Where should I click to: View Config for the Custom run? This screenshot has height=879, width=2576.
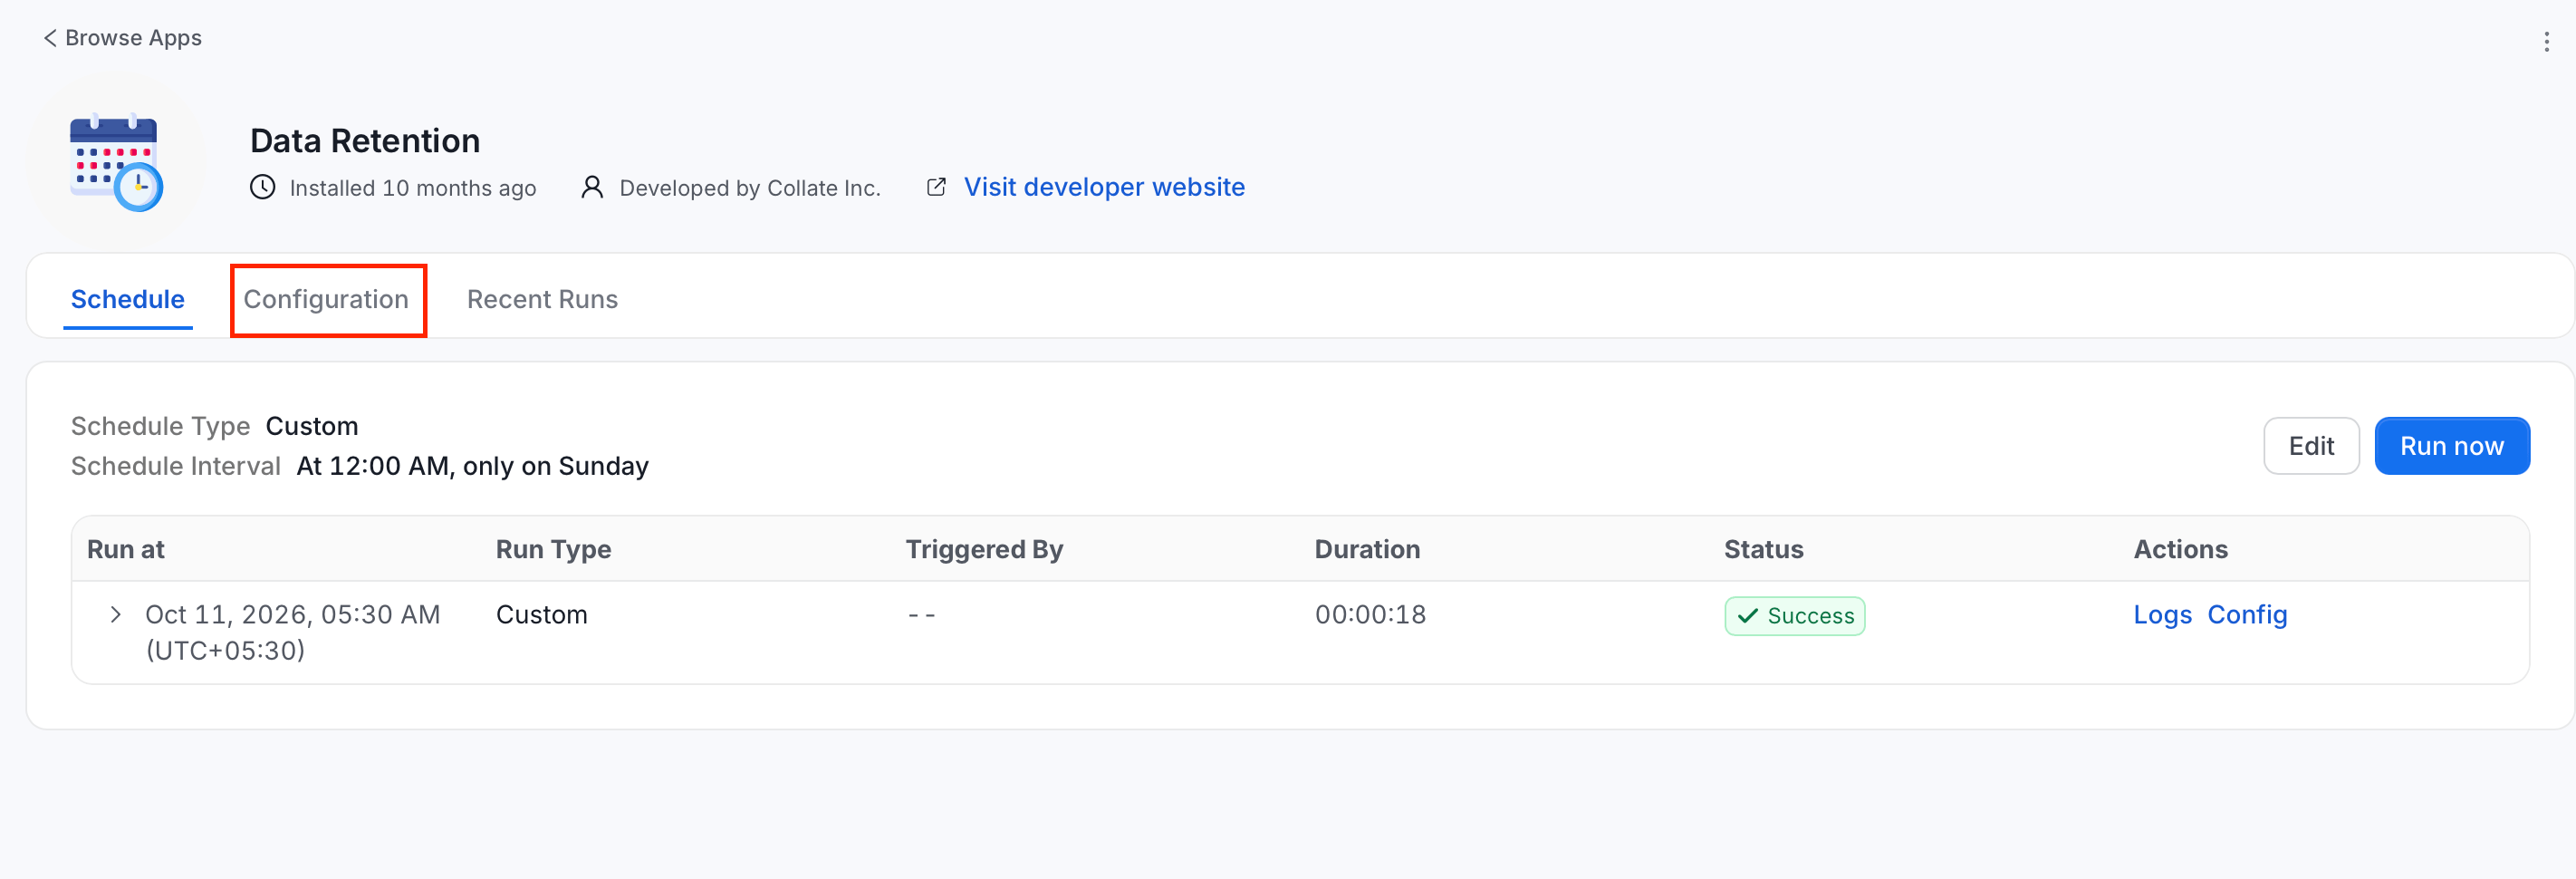(2247, 615)
